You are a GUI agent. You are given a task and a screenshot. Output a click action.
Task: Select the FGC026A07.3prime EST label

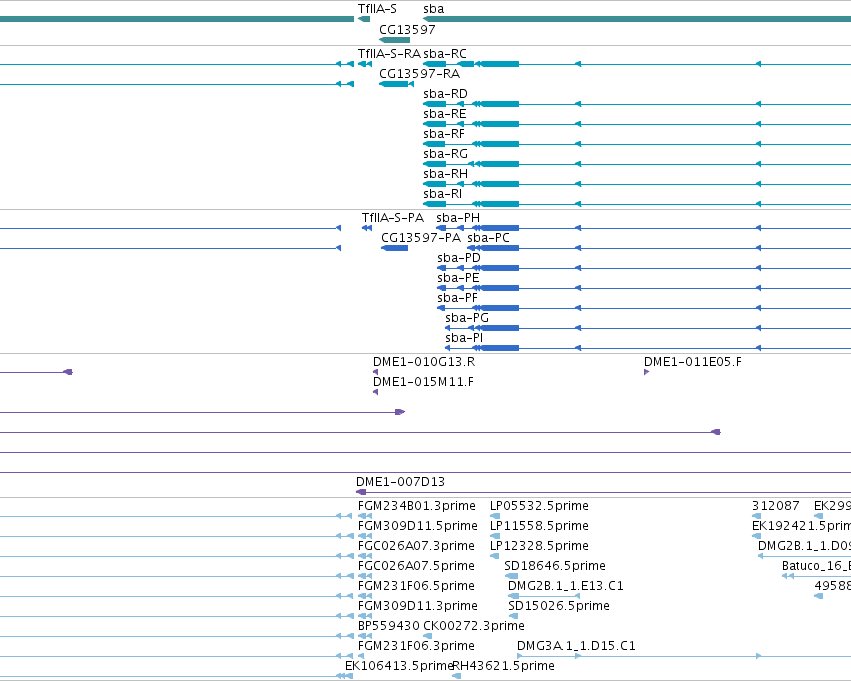click(416, 546)
